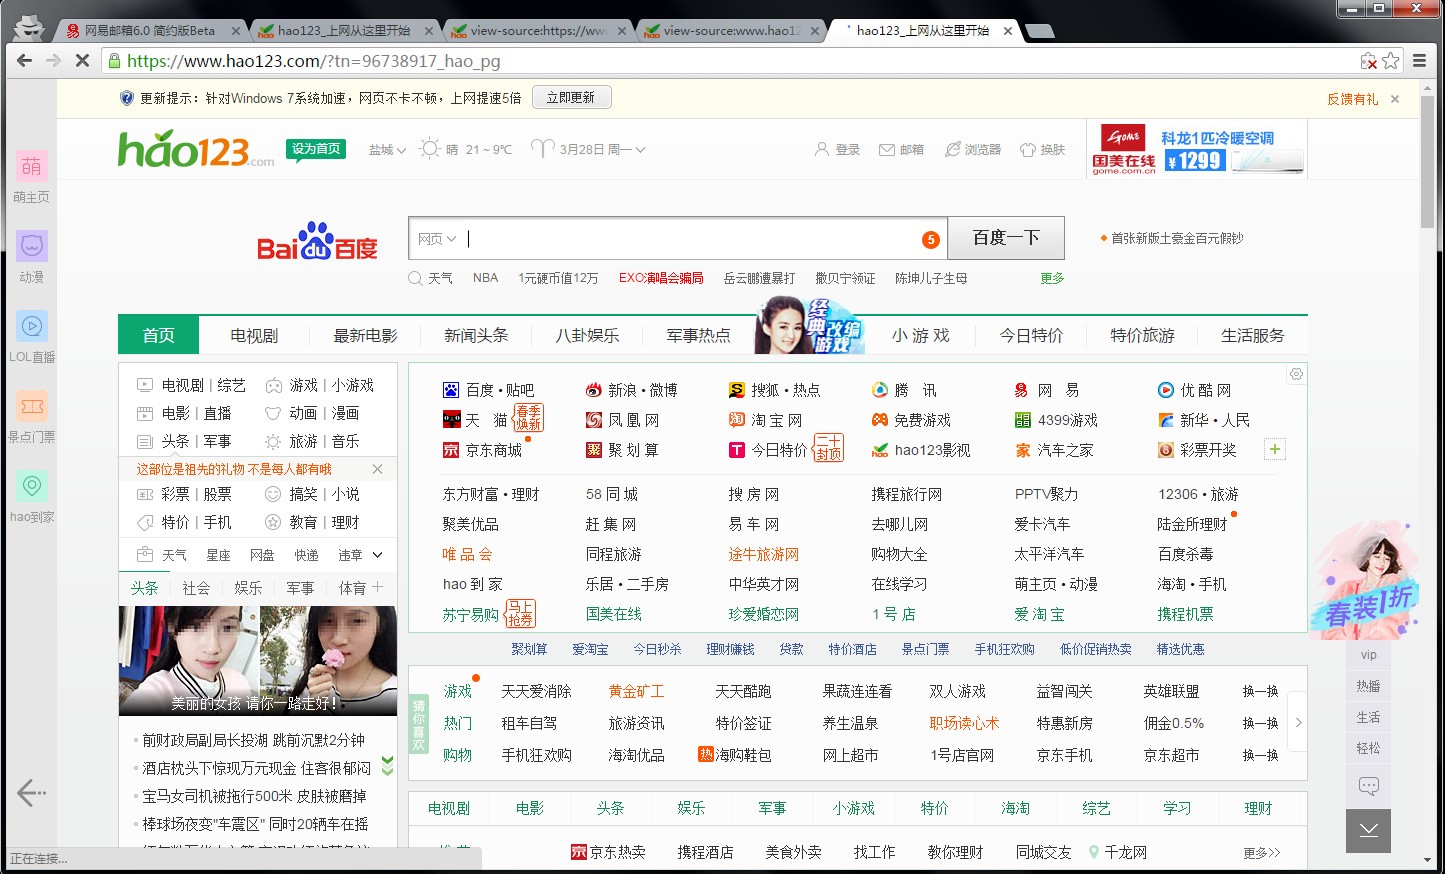The image size is (1445, 874).
Task: Click the left arrow collapse sidebar icon
Action: (x=31, y=793)
